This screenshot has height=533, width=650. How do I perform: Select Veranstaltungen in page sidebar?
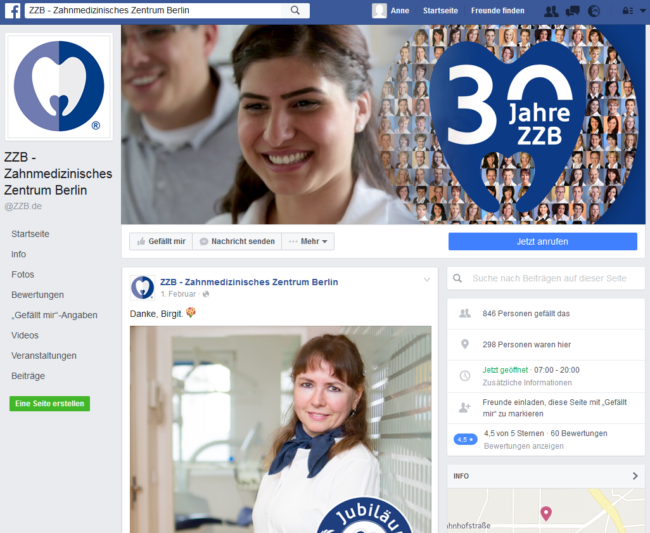(44, 356)
